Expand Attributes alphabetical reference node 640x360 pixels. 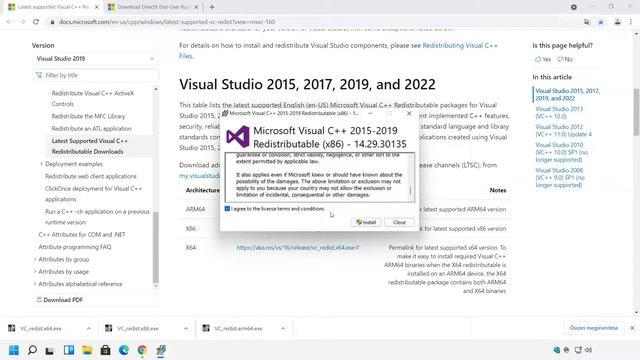pyautogui.click(x=35, y=284)
